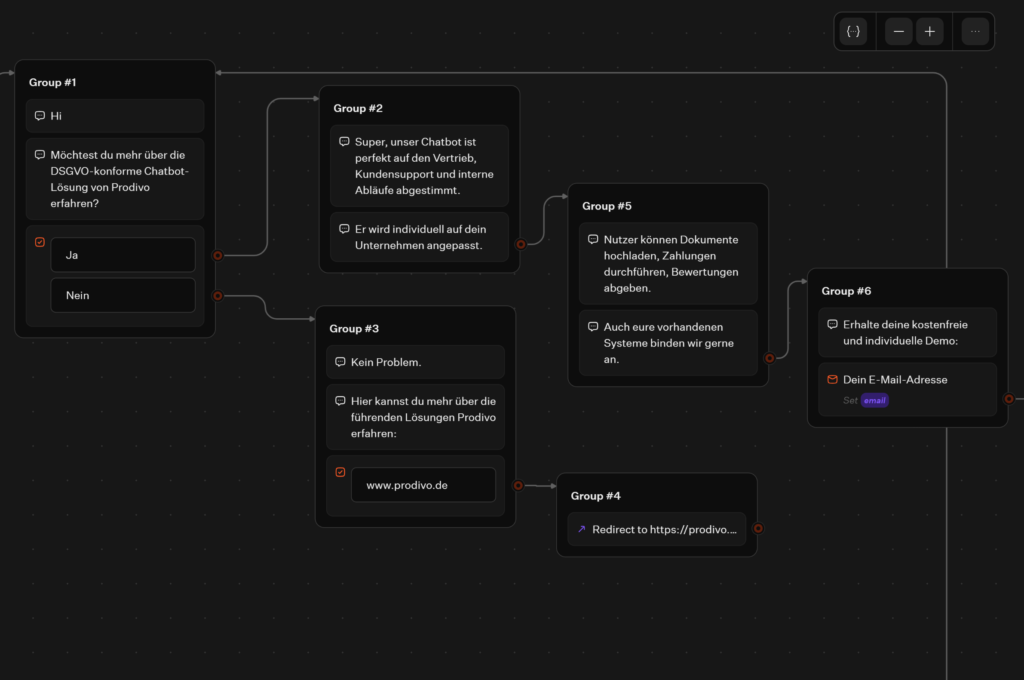Screen dimensions: 1024x680
Task: Click the email envelope icon in Group #6
Action: (832, 380)
